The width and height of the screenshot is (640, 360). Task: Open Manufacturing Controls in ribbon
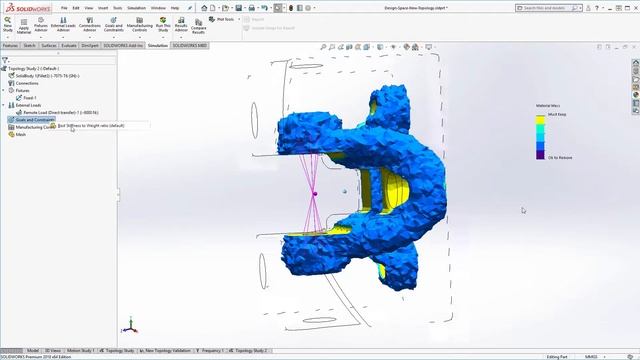[140, 24]
